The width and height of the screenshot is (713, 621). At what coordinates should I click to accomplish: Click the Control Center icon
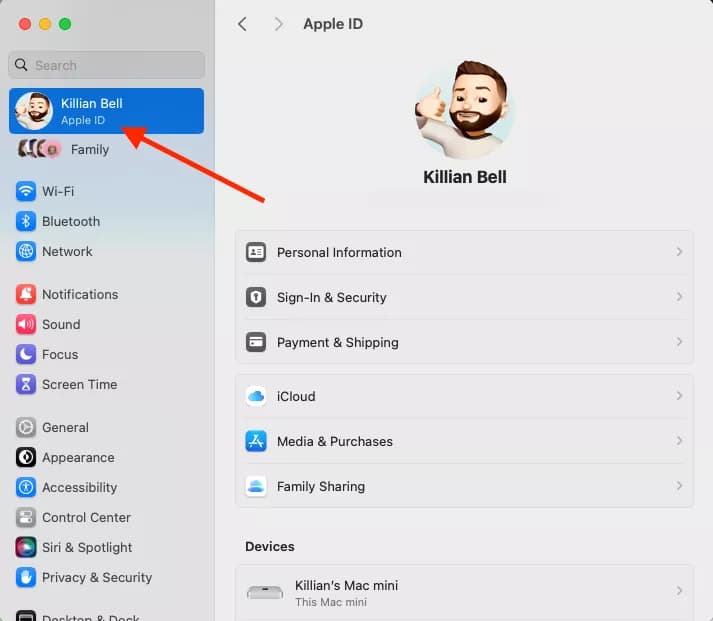pos(26,517)
